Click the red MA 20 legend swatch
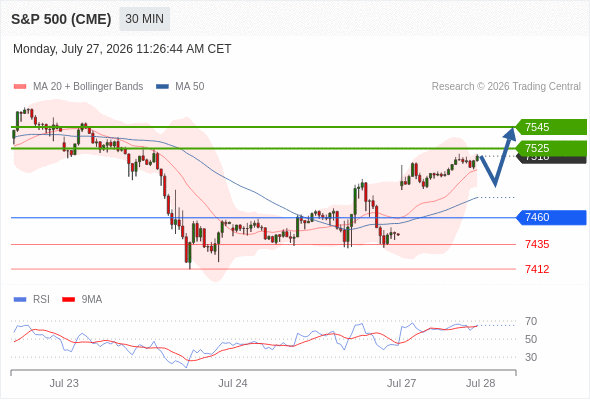The height and width of the screenshot is (400, 590). 20,87
